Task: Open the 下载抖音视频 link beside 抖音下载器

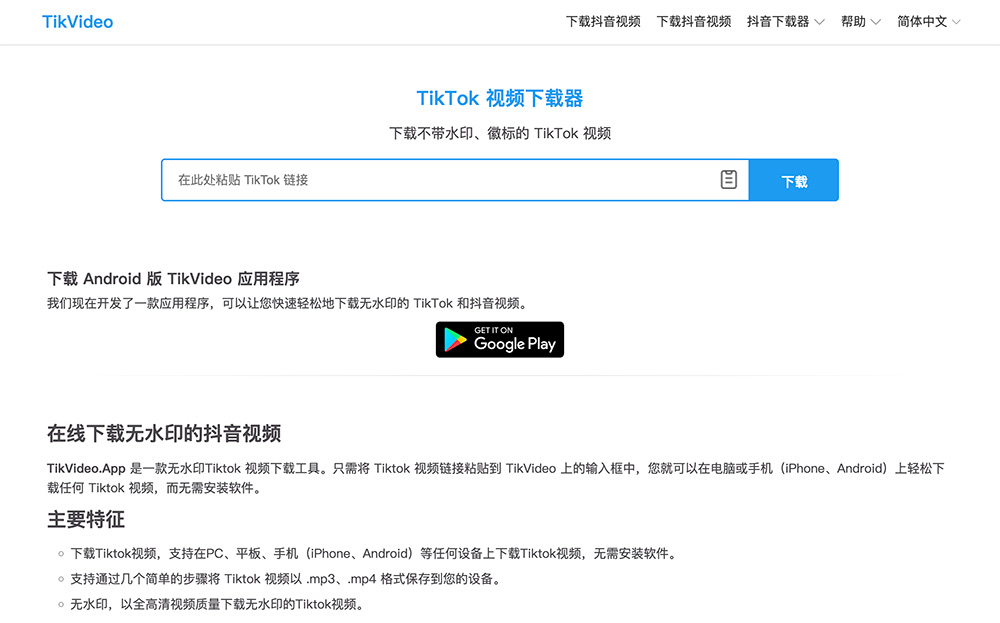Action: (693, 22)
